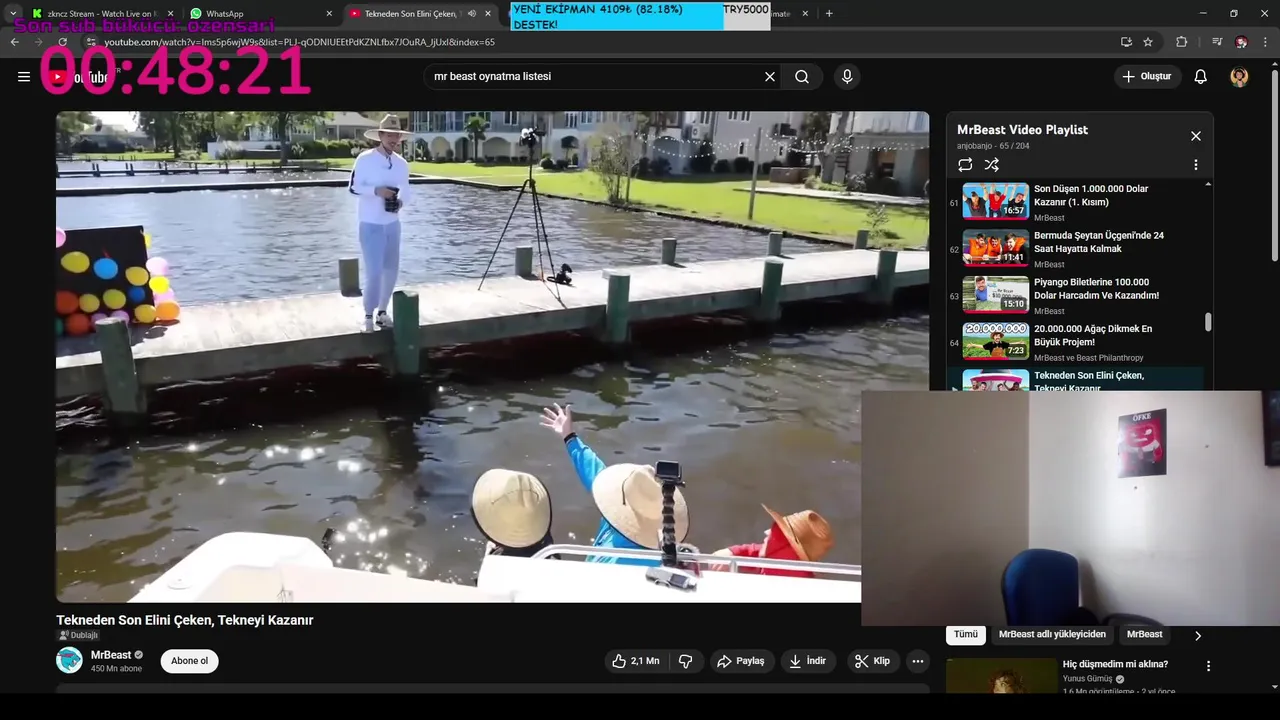Open the media controls icon in toolbar
The image size is (1280, 720).
1217,42
